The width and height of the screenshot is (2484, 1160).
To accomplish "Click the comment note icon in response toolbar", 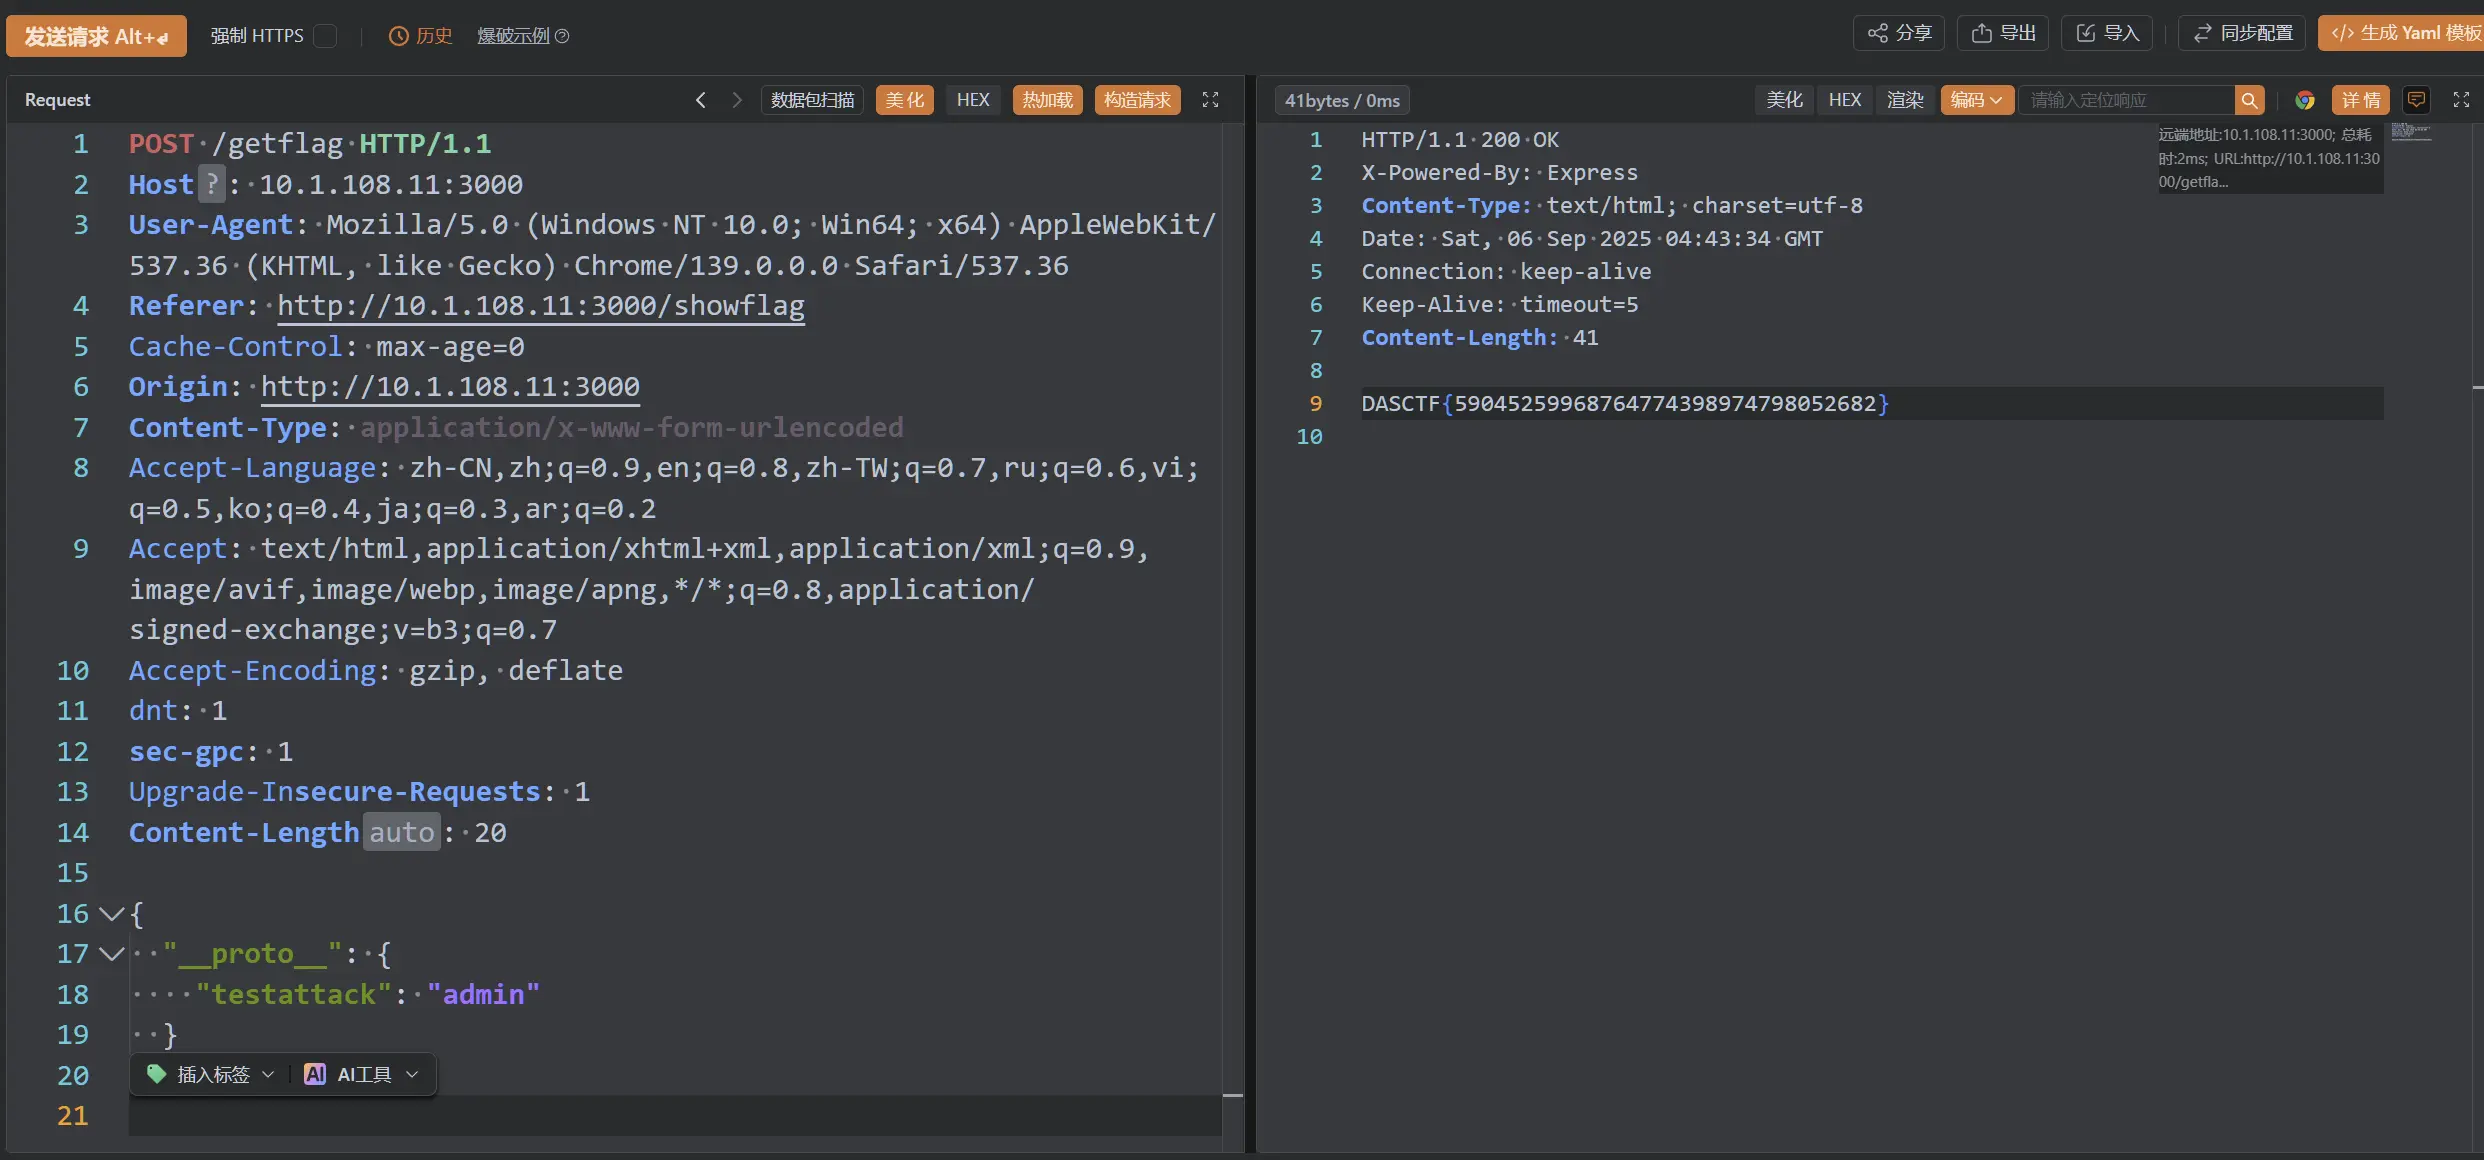I will (x=2417, y=100).
